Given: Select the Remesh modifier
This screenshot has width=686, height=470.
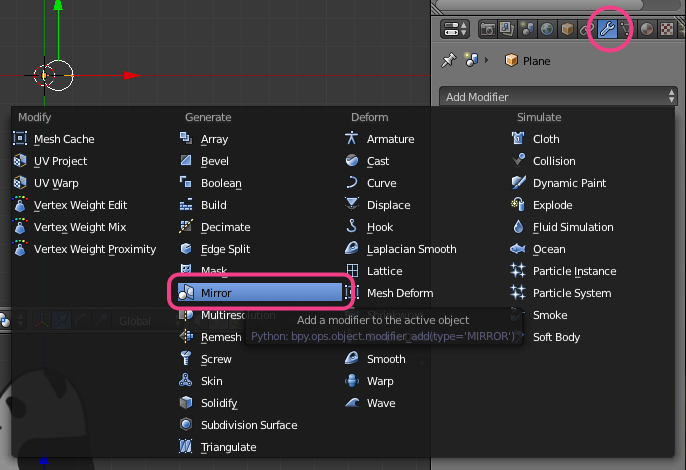Looking at the screenshot, I should click(210, 337).
